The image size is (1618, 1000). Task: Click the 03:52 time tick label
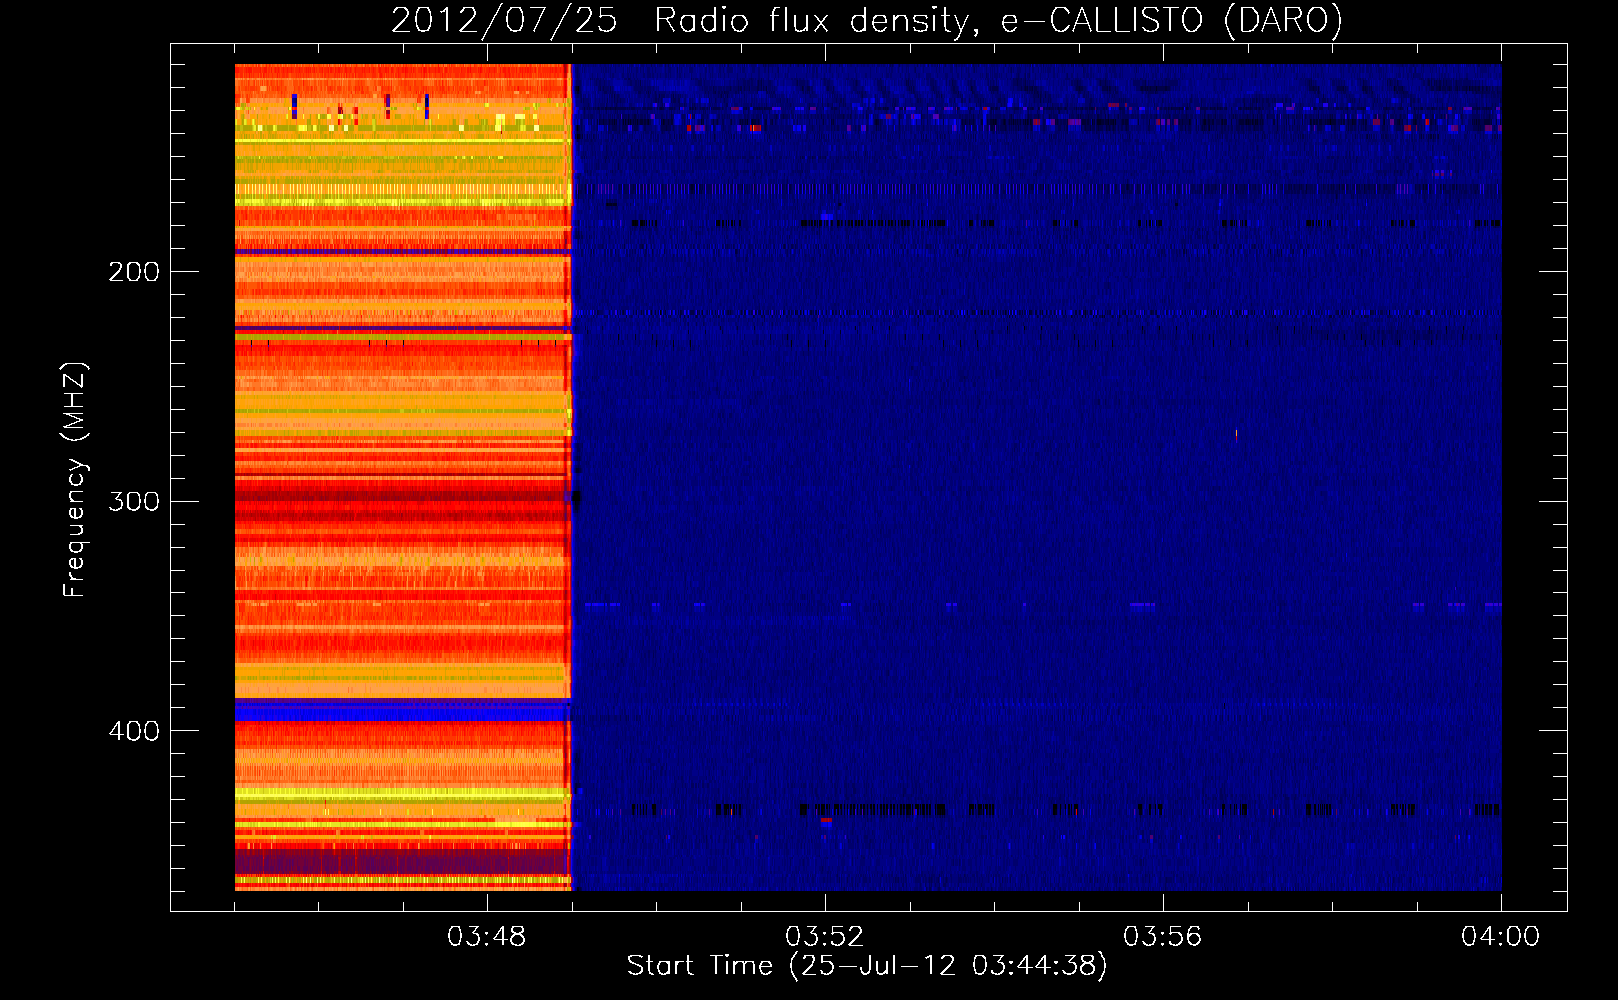[825, 937]
